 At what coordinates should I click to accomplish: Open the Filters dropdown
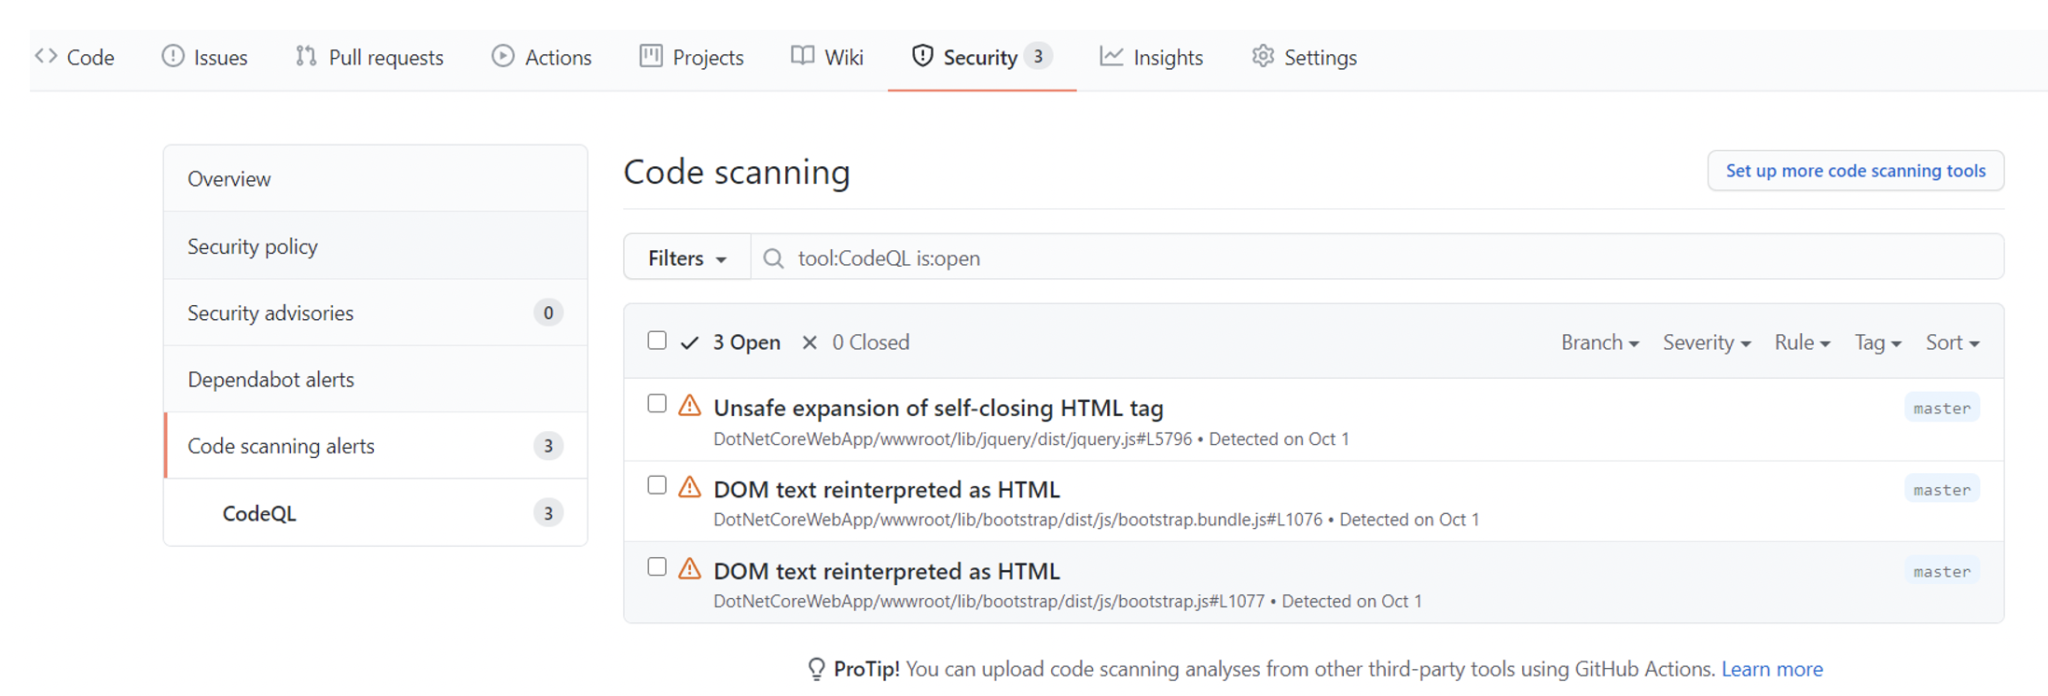(x=687, y=258)
